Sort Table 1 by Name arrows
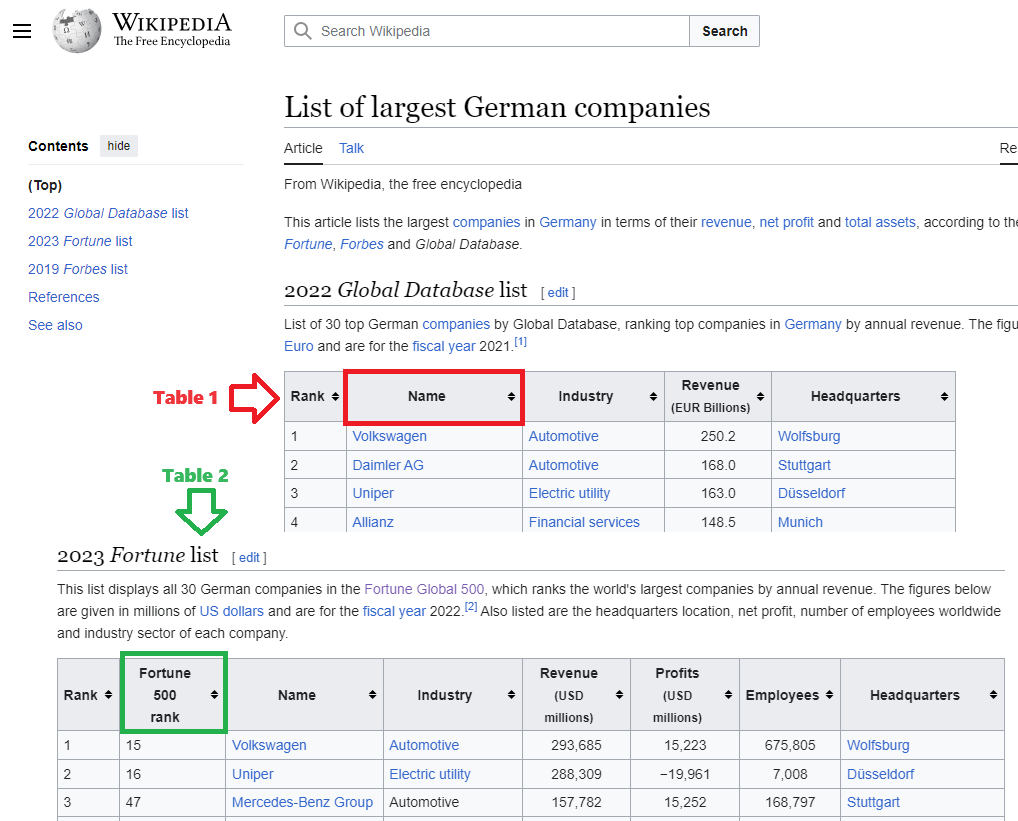Screen dimensions: 1018x821 pyautogui.click(x=512, y=397)
